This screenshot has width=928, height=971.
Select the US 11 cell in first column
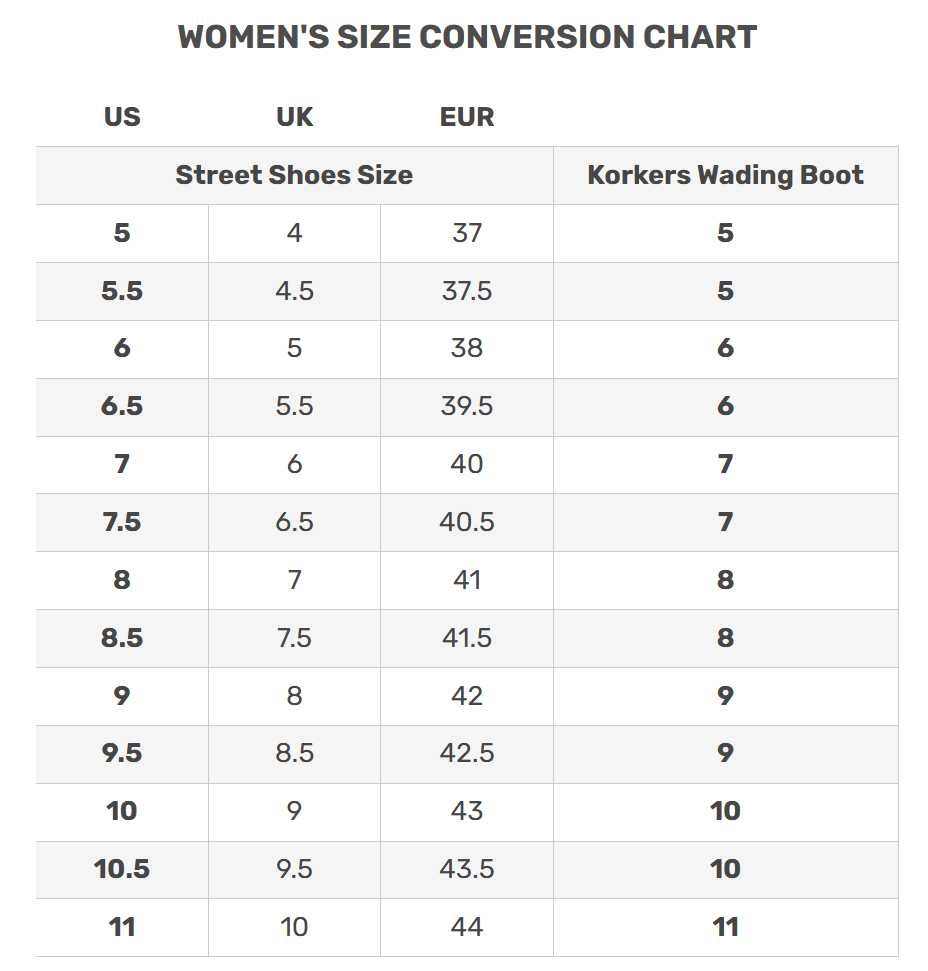tap(122, 927)
